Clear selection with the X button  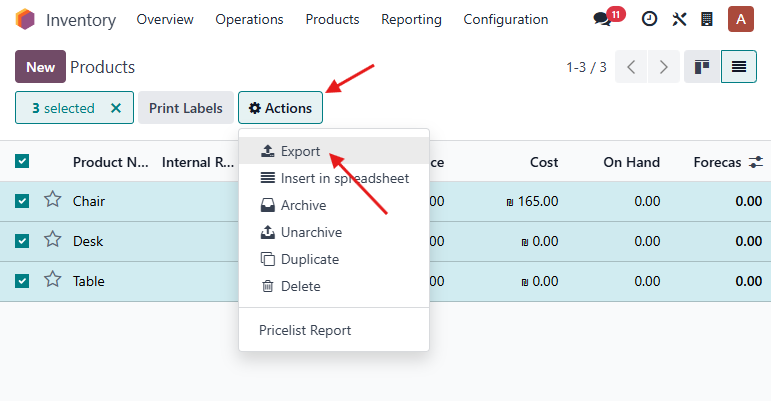[x=115, y=108]
